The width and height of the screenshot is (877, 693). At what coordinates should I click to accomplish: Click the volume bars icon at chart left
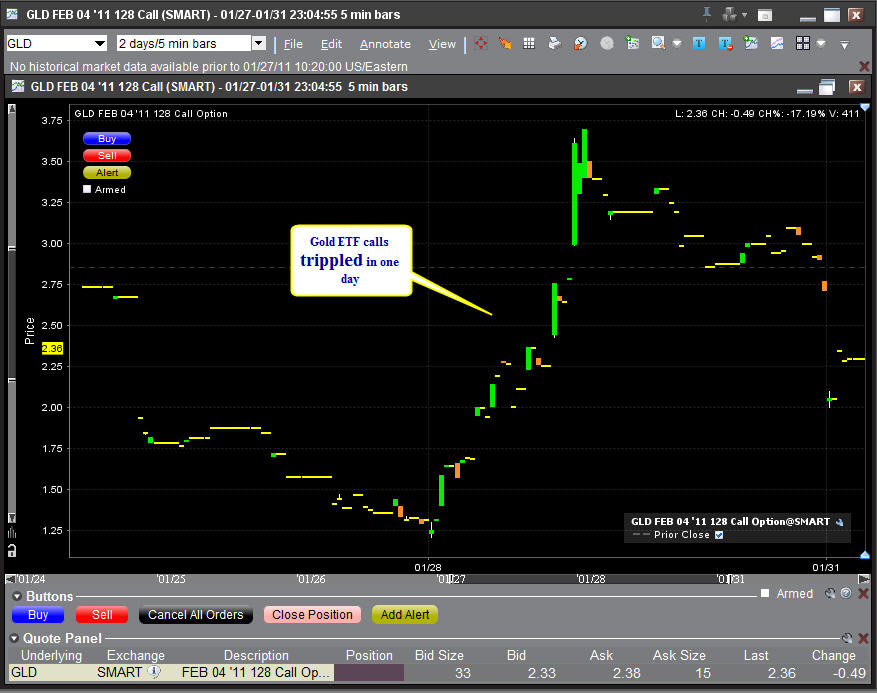point(12,532)
